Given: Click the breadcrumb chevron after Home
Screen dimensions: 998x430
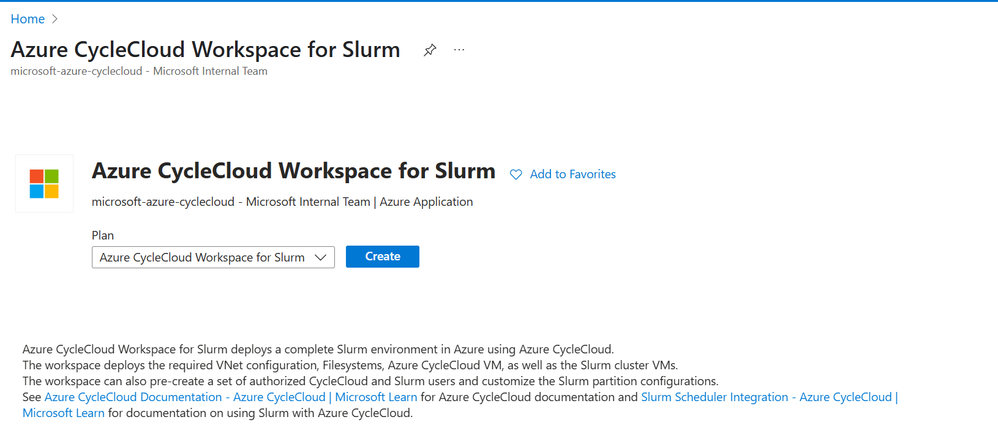Looking at the screenshot, I should [x=55, y=19].
